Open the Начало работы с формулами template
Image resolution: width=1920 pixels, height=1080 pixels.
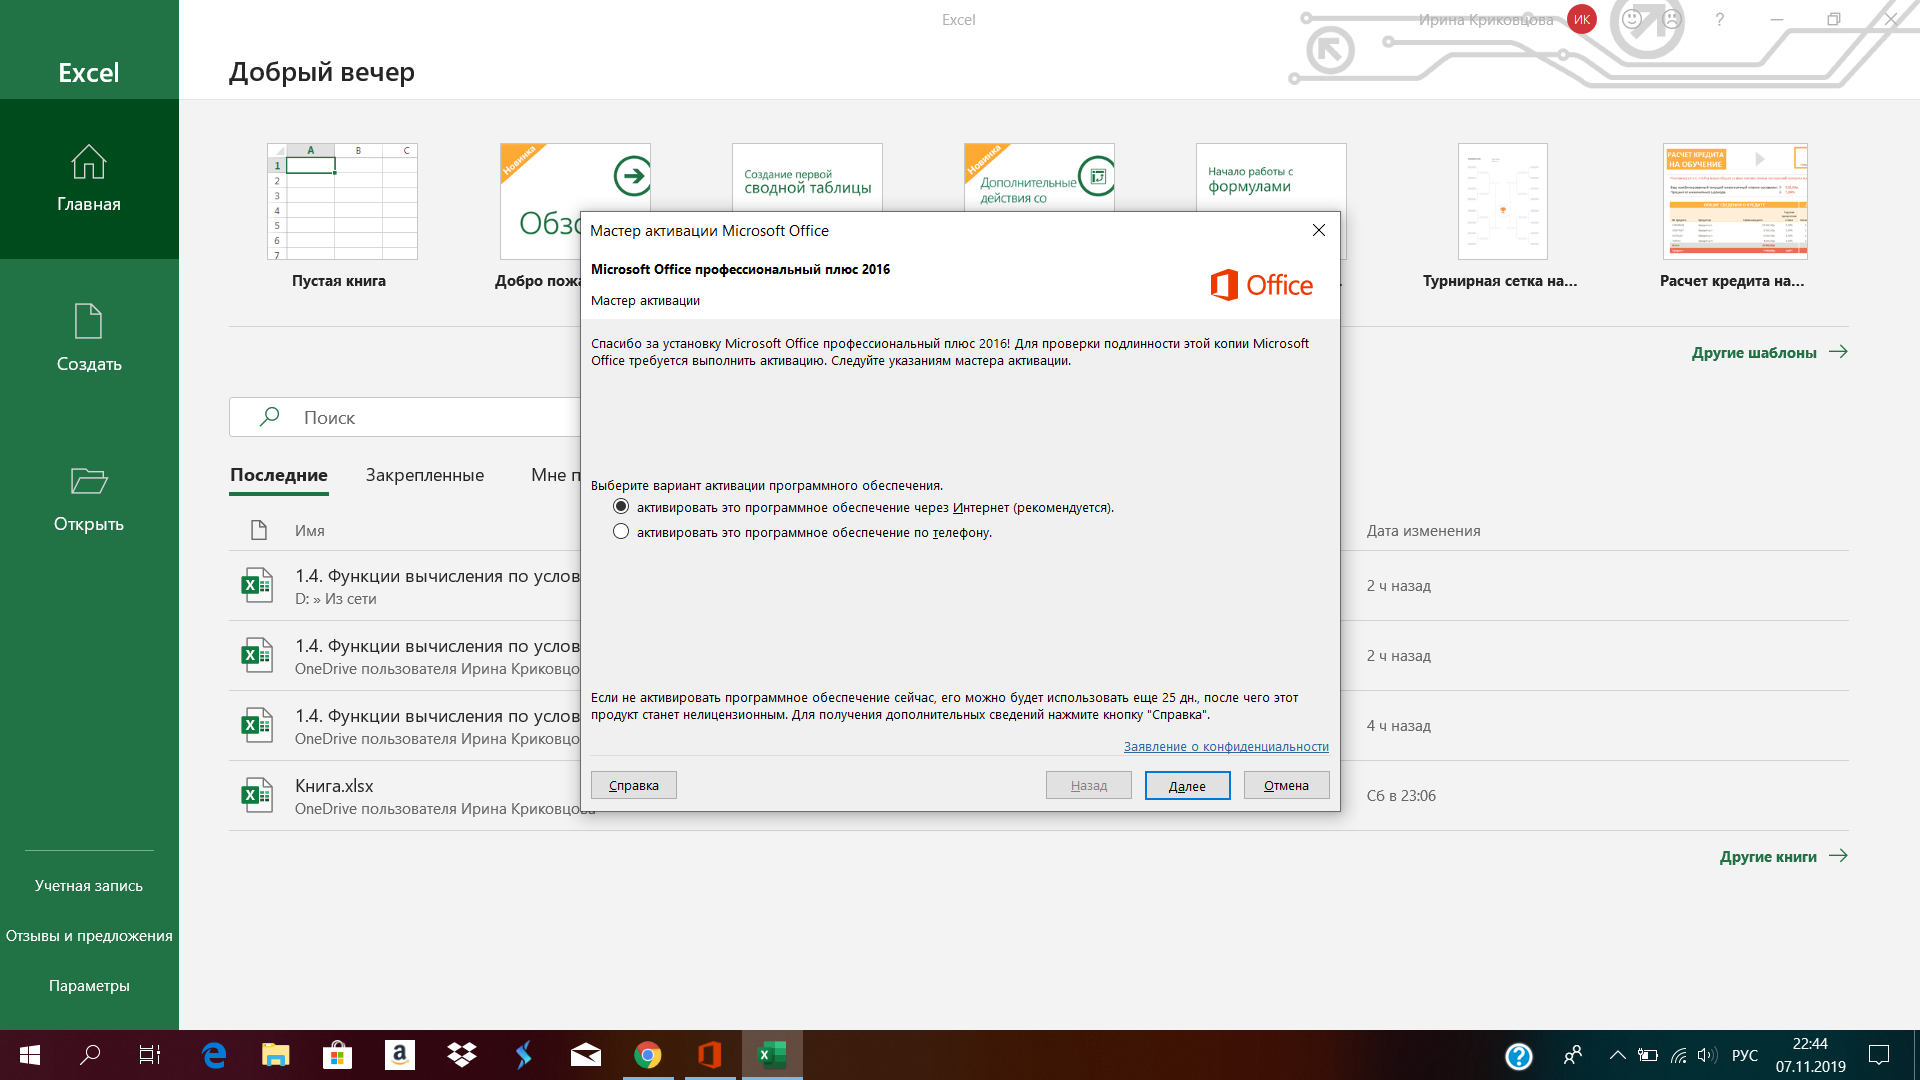[x=1271, y=177]
